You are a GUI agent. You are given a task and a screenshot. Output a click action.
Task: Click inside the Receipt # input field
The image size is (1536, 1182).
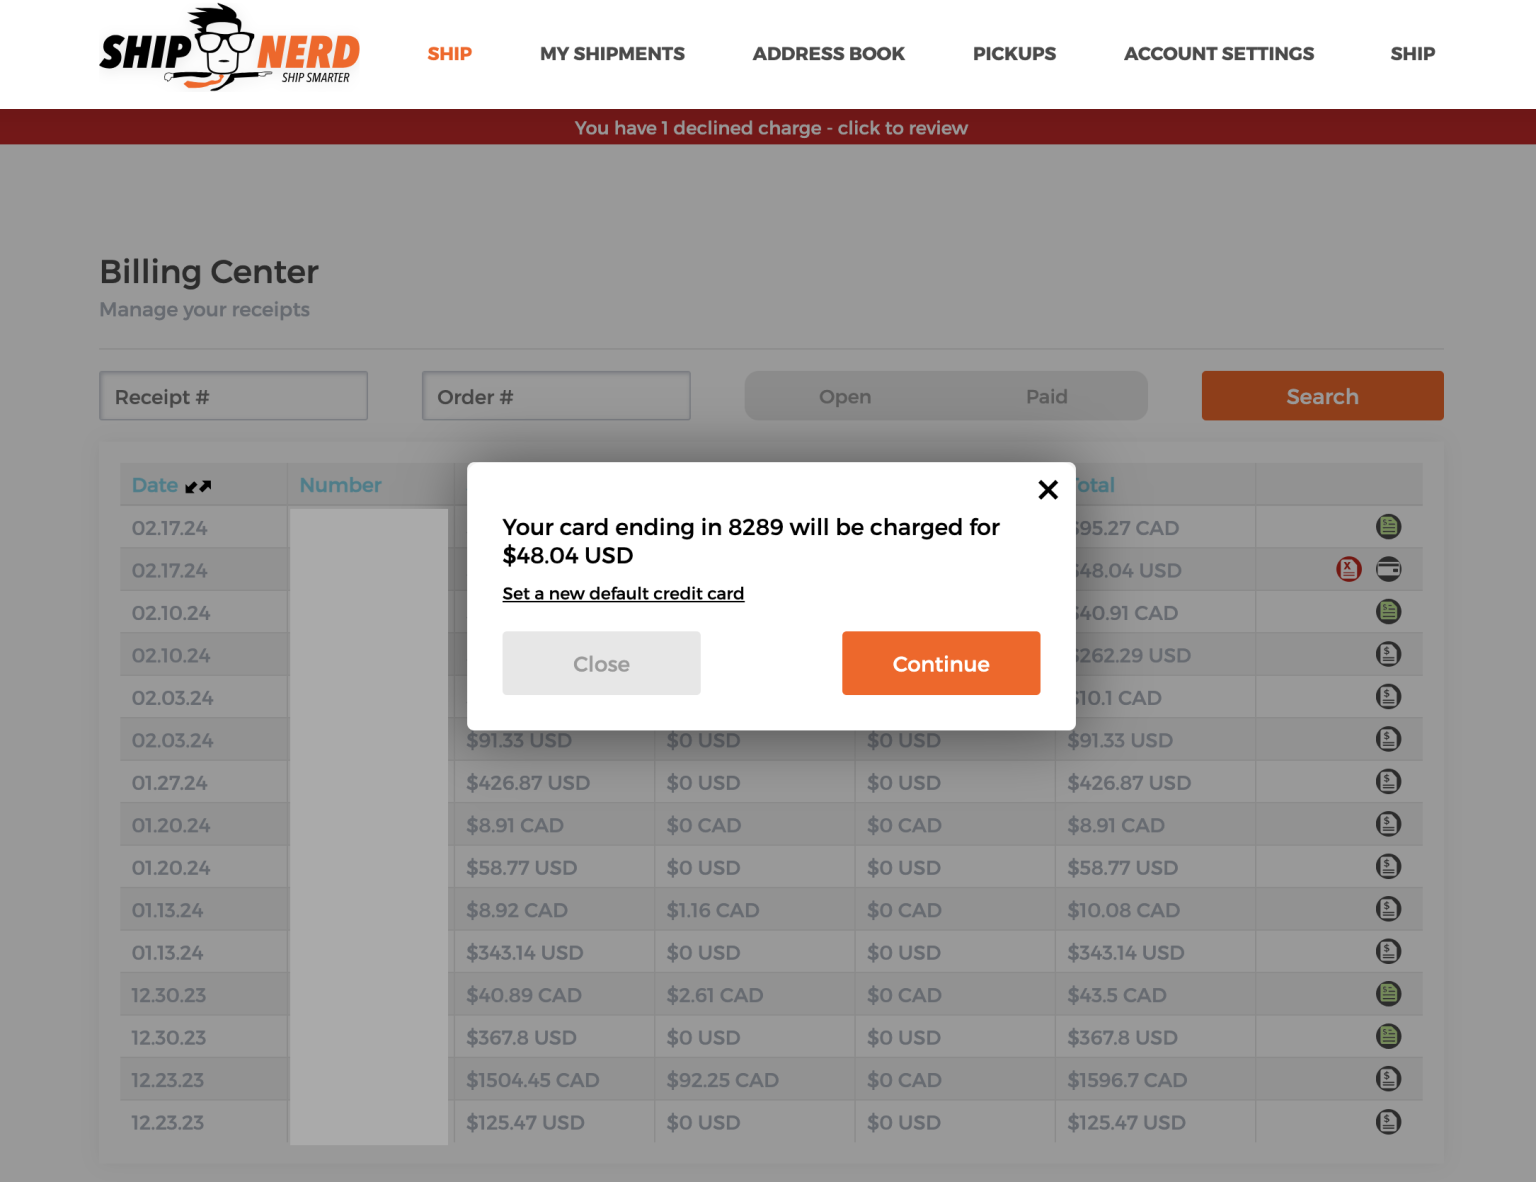[x=233, y=396]
